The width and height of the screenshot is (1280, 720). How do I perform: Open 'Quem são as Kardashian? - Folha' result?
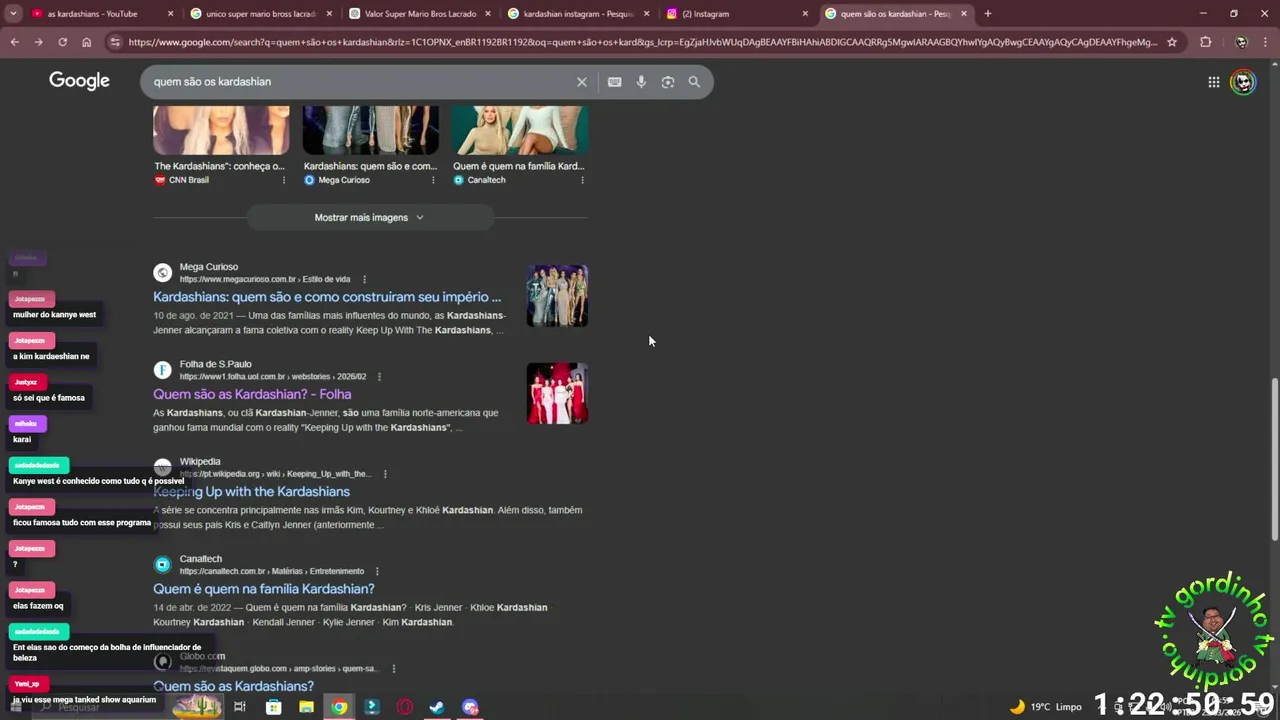tap(252, 394)
